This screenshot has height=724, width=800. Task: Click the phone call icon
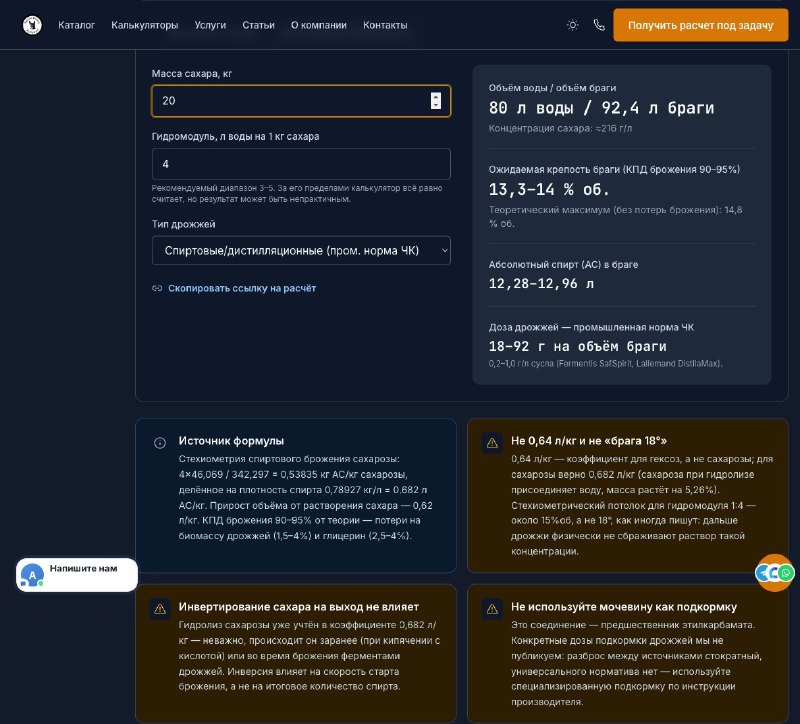point(599,25)
